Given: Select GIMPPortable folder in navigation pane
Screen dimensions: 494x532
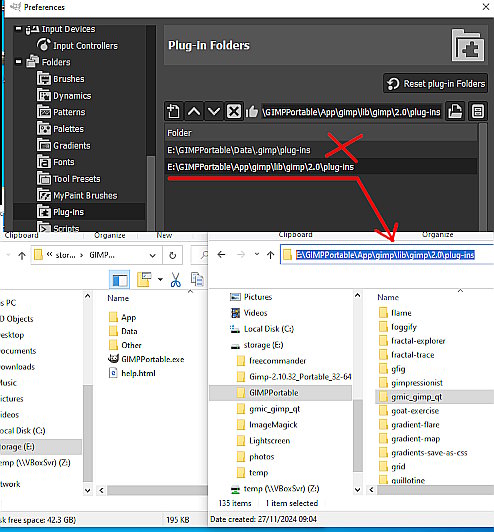Looking at the screenshot, I should (280, 393).
